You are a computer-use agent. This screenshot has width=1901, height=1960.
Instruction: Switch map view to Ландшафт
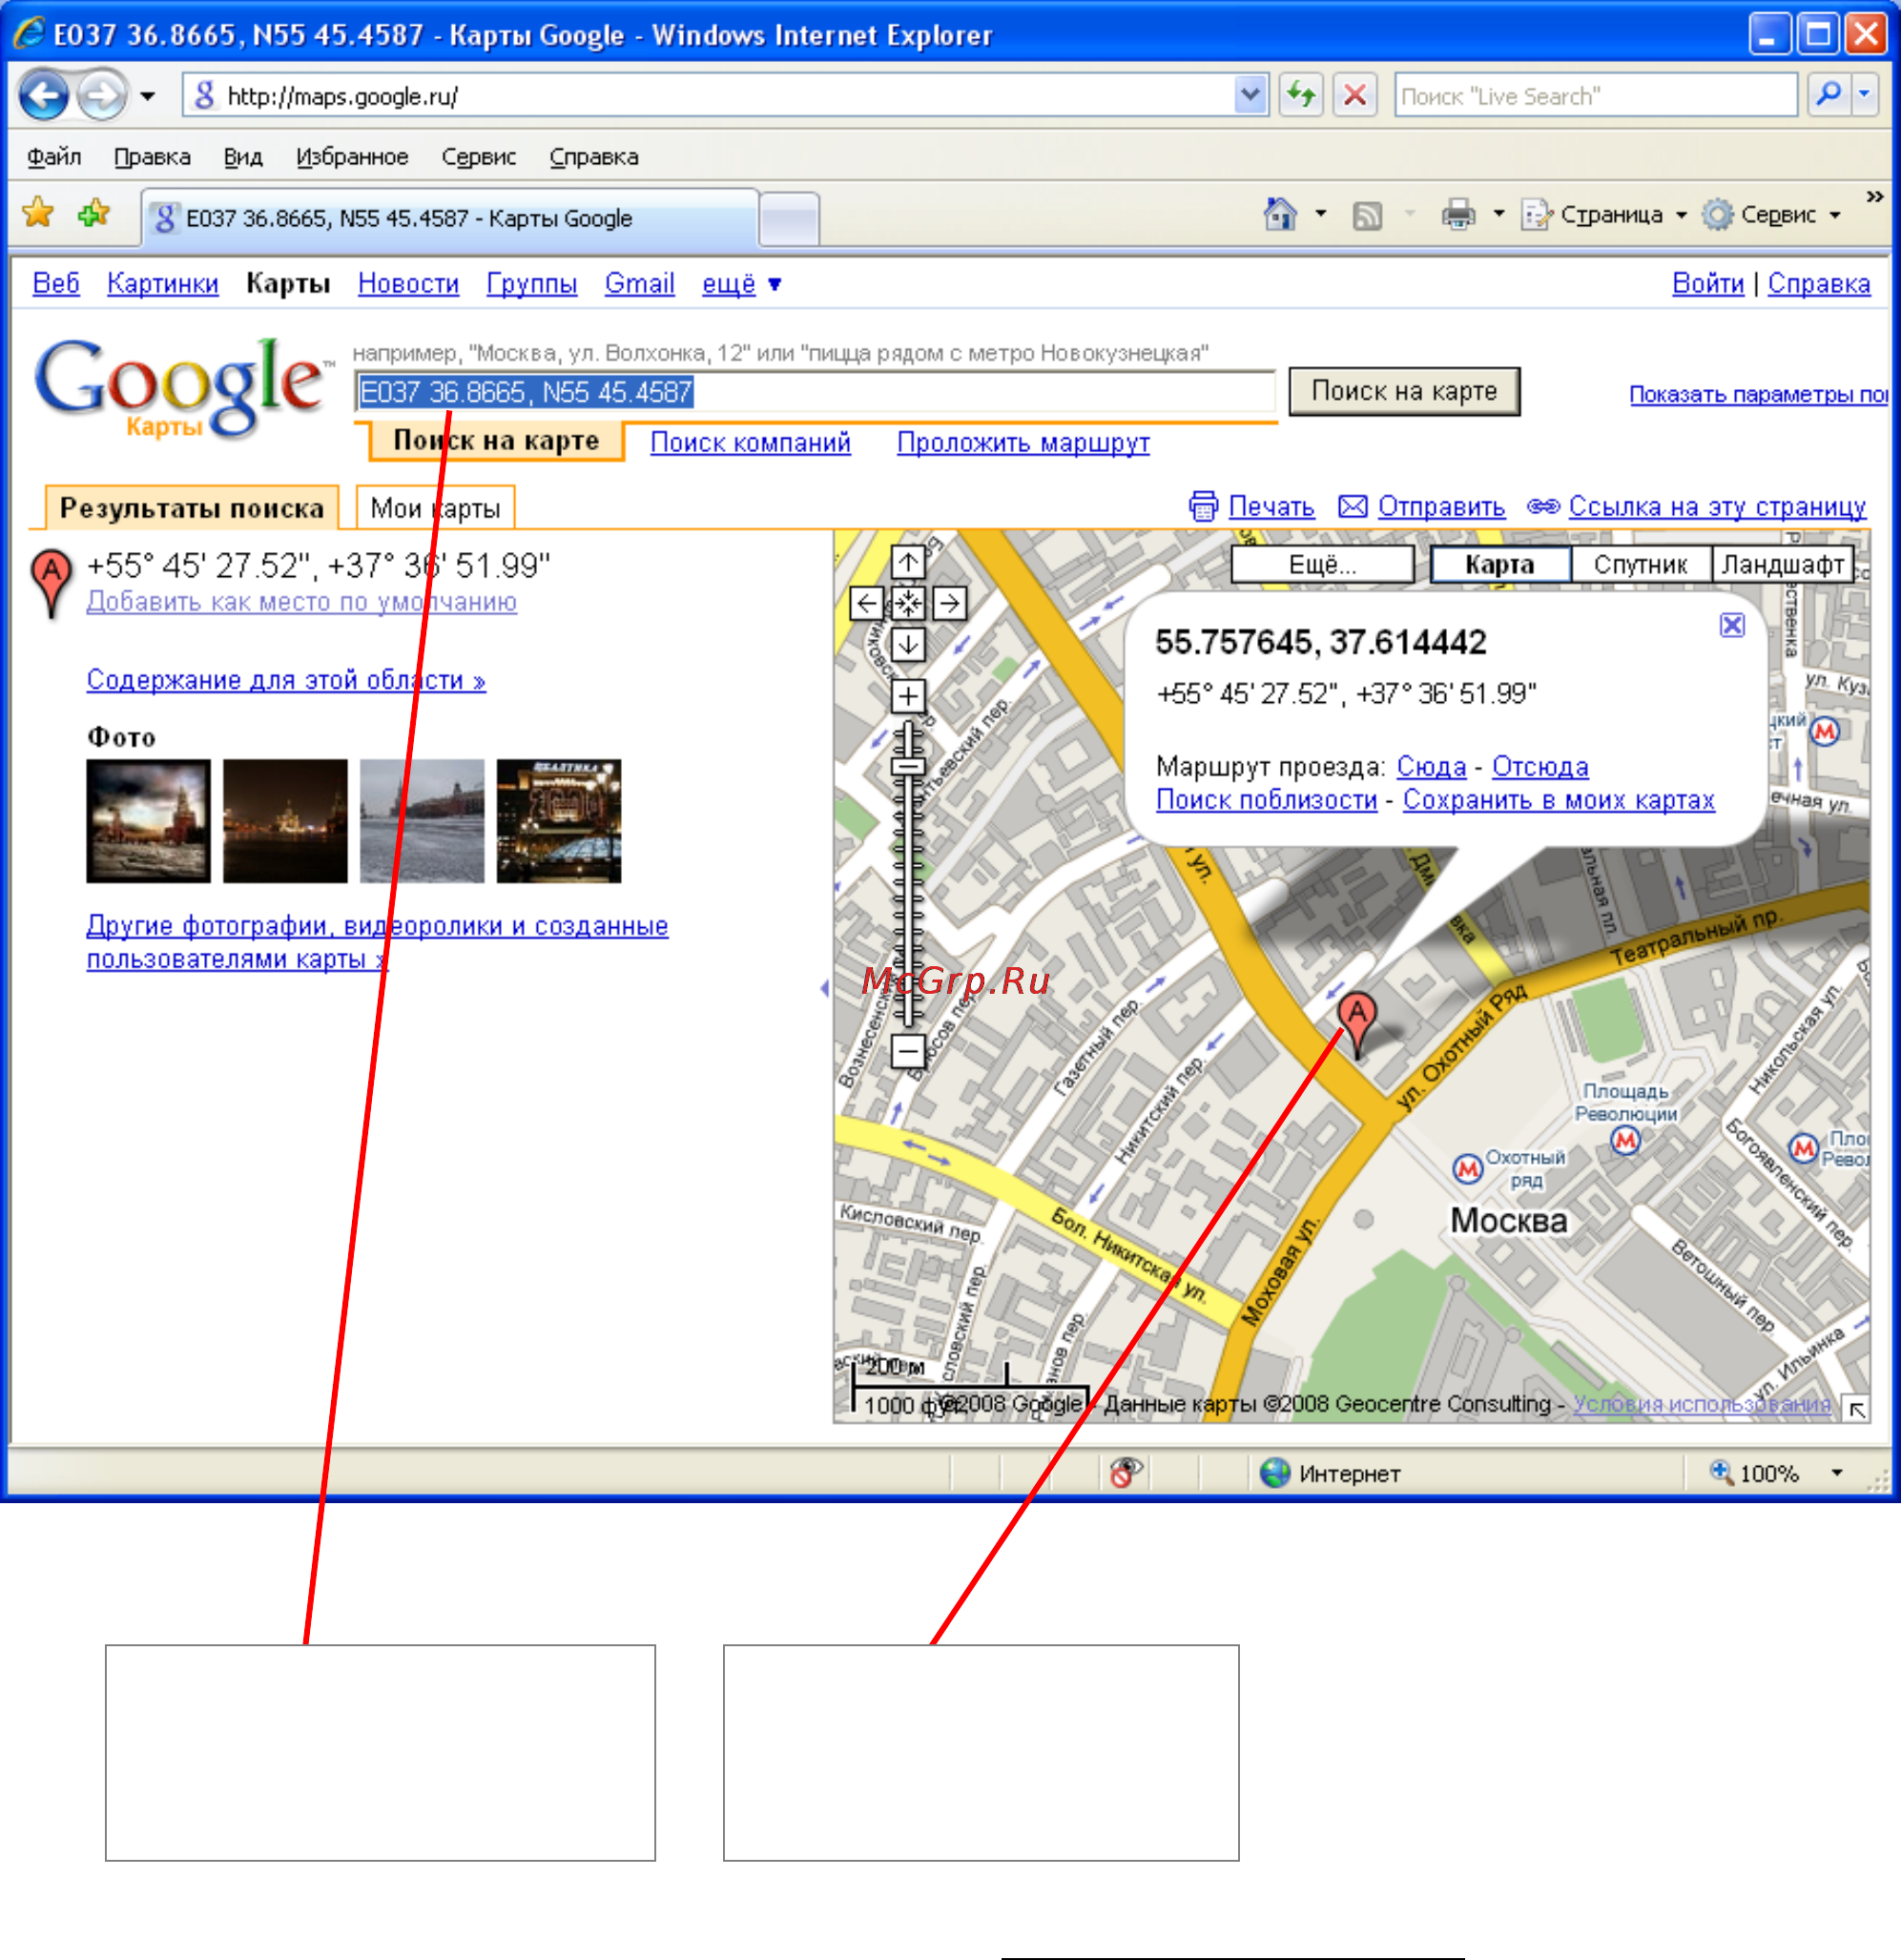(1782, 565)
